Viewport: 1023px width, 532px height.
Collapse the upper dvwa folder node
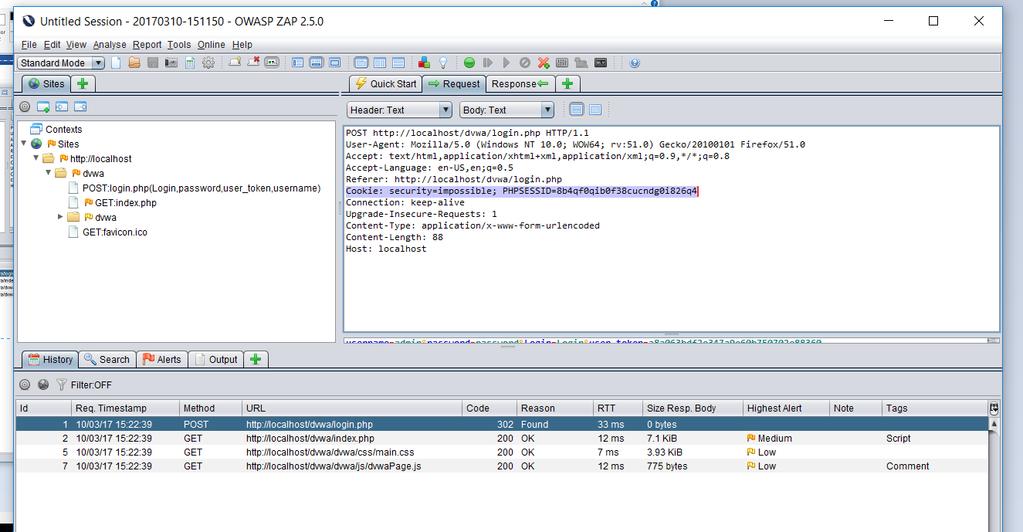click(48, 173)
